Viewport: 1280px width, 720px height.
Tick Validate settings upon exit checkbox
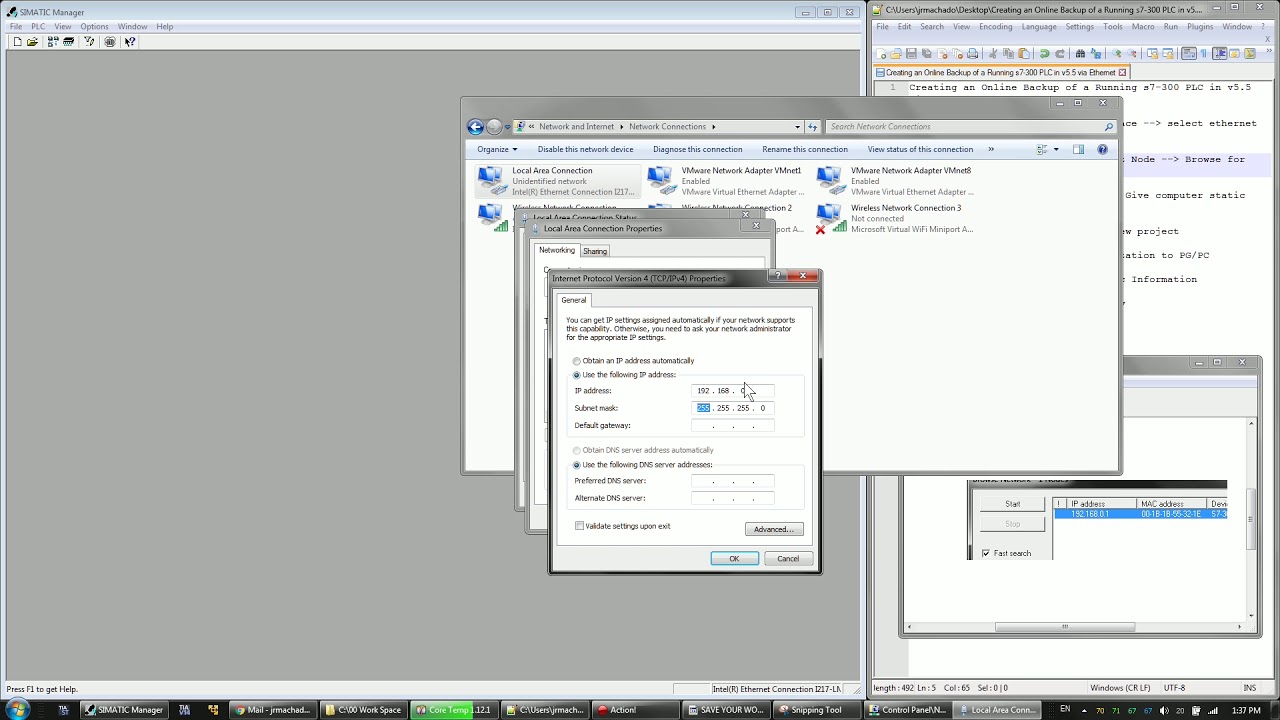[580, 526]
